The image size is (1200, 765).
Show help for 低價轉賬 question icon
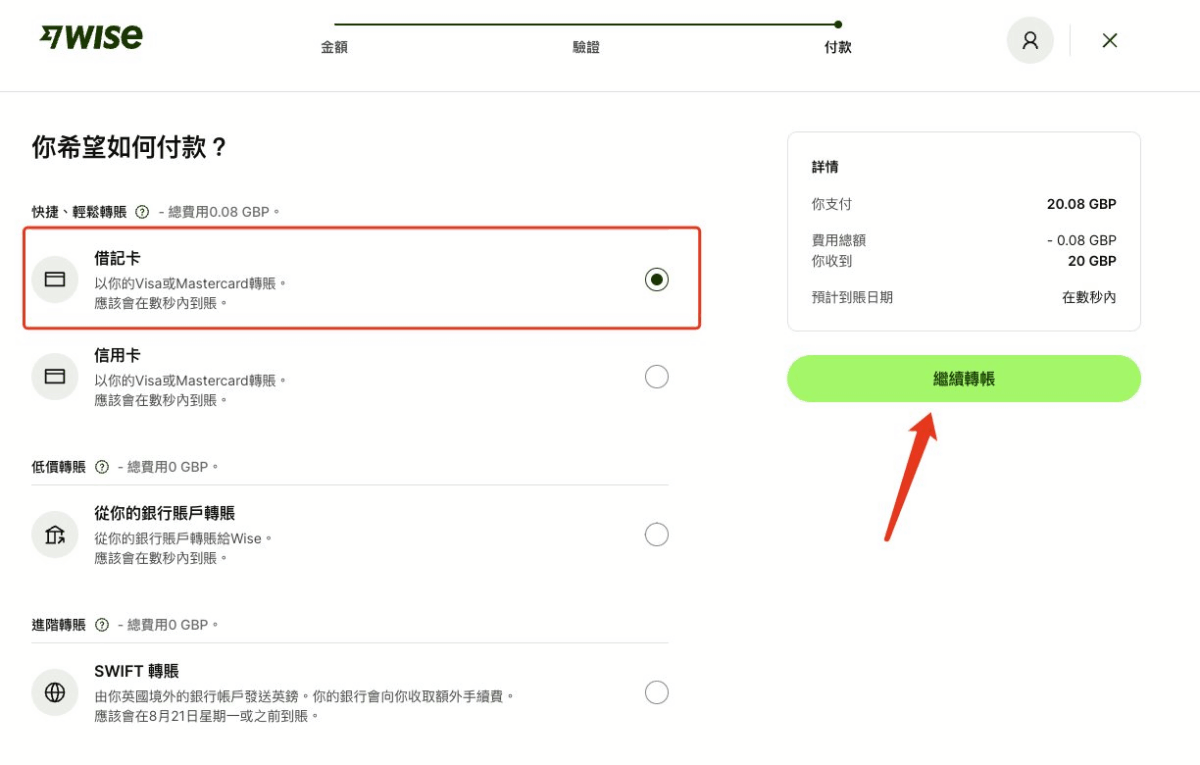coord(102,467)
